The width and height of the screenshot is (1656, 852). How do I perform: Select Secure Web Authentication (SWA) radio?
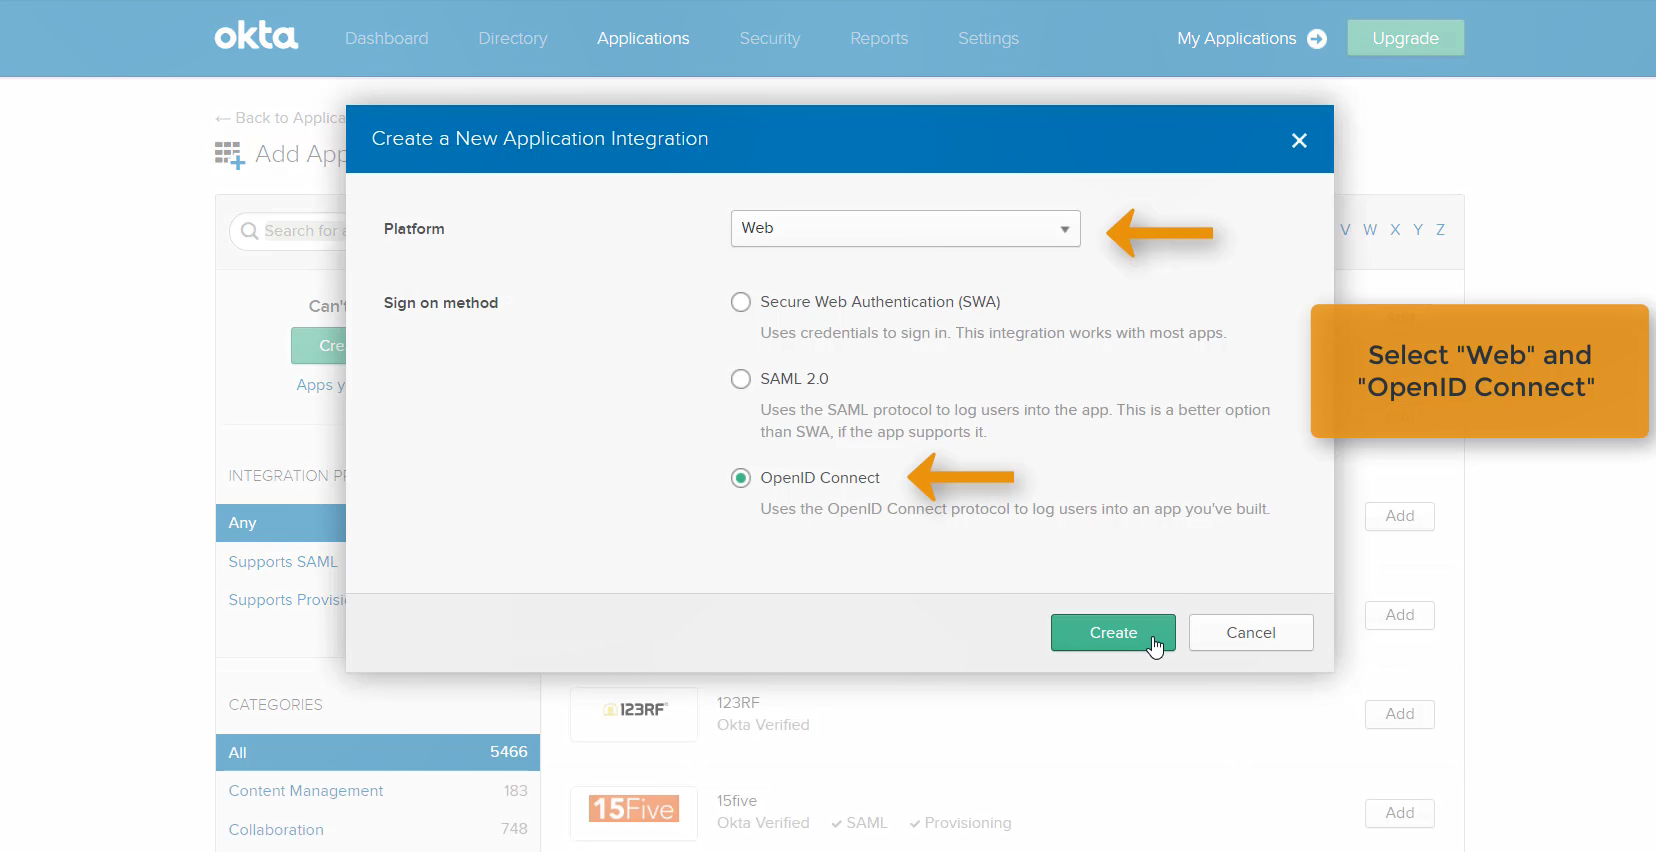point(740,302)
